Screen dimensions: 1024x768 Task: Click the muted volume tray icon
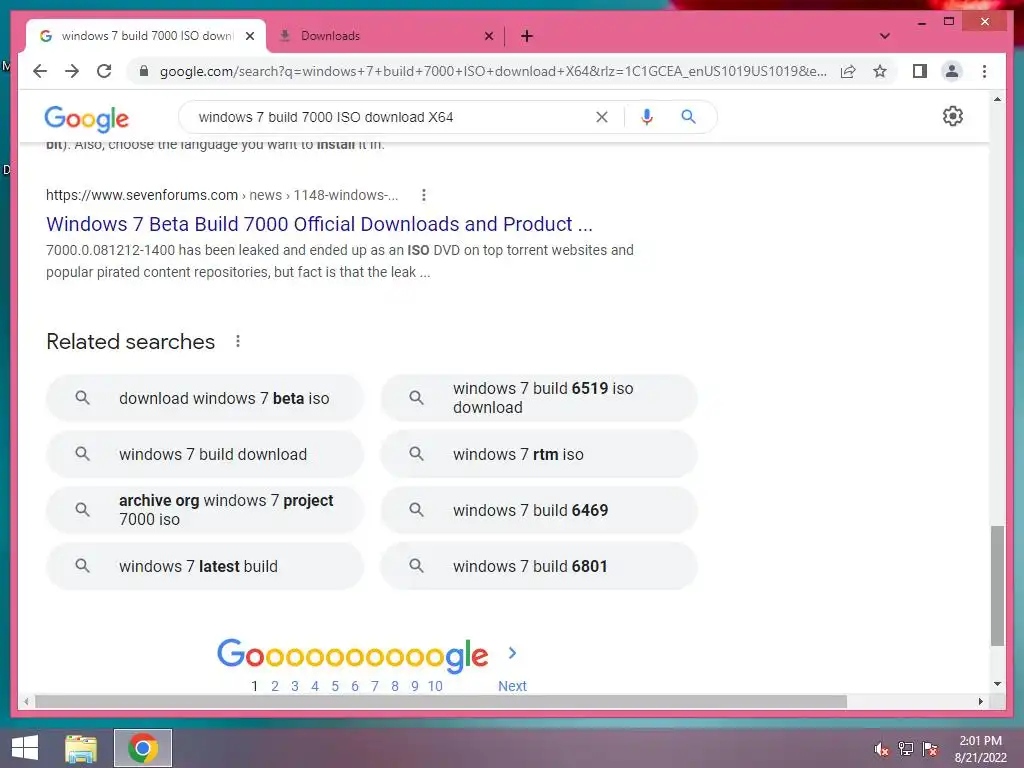coord(881,749)
